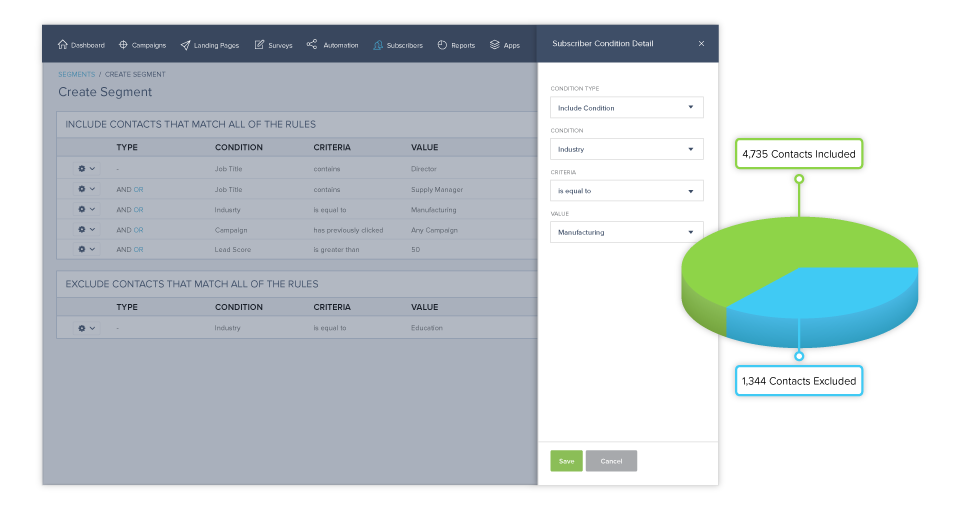
Task: Click the Campaigns target icon
Action: point(123,45)
